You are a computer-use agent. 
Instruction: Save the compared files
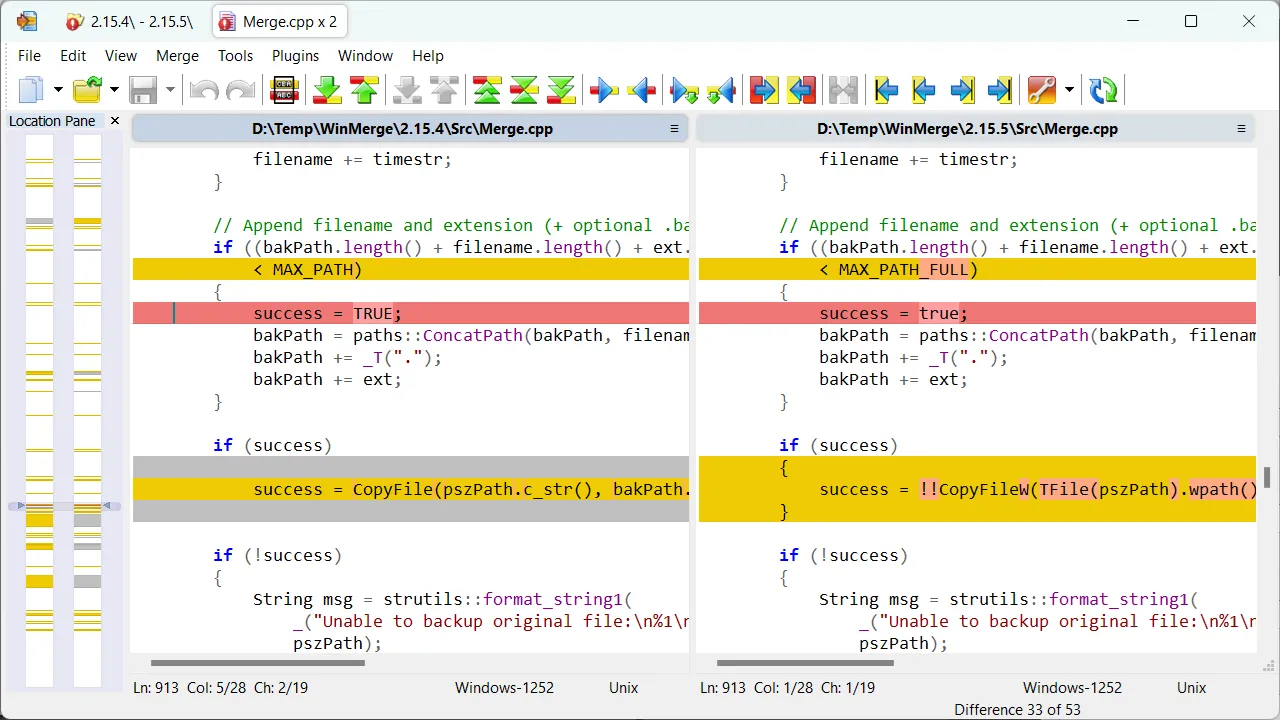pyautogui.click(x=142, y=91)
